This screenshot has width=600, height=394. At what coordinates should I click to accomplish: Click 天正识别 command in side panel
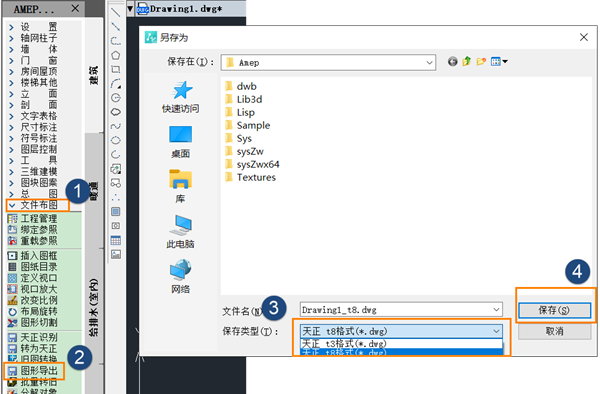[x=33, y=337]
